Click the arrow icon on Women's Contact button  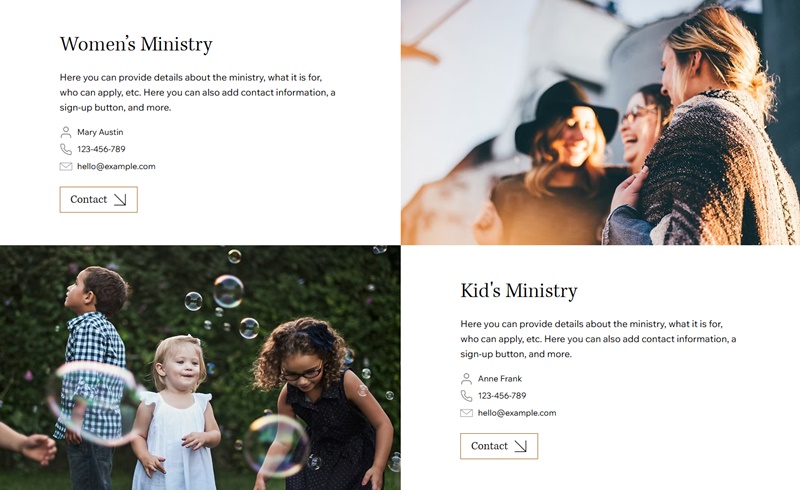coord(120,200)
